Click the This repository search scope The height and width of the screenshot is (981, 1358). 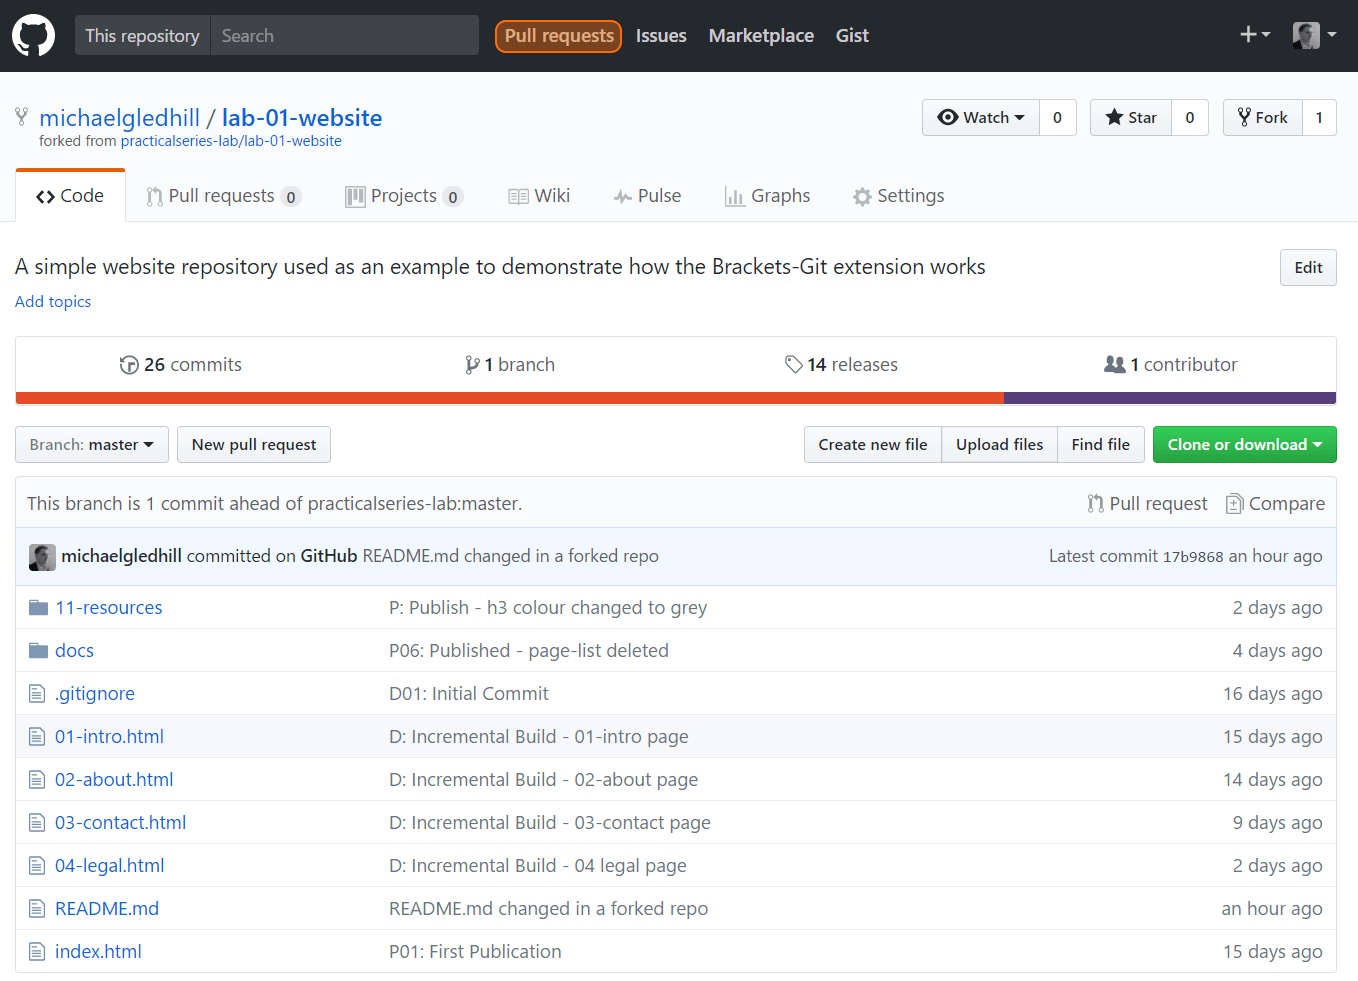click(142, 35)
